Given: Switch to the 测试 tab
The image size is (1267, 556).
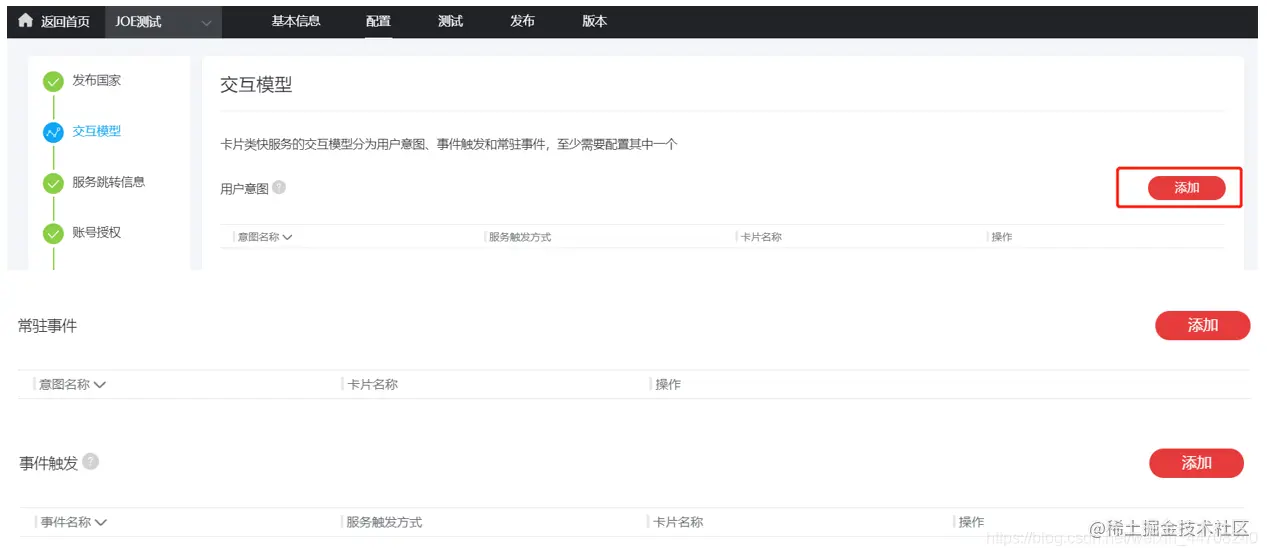Looking at the screenshot, I should [450, 21].
